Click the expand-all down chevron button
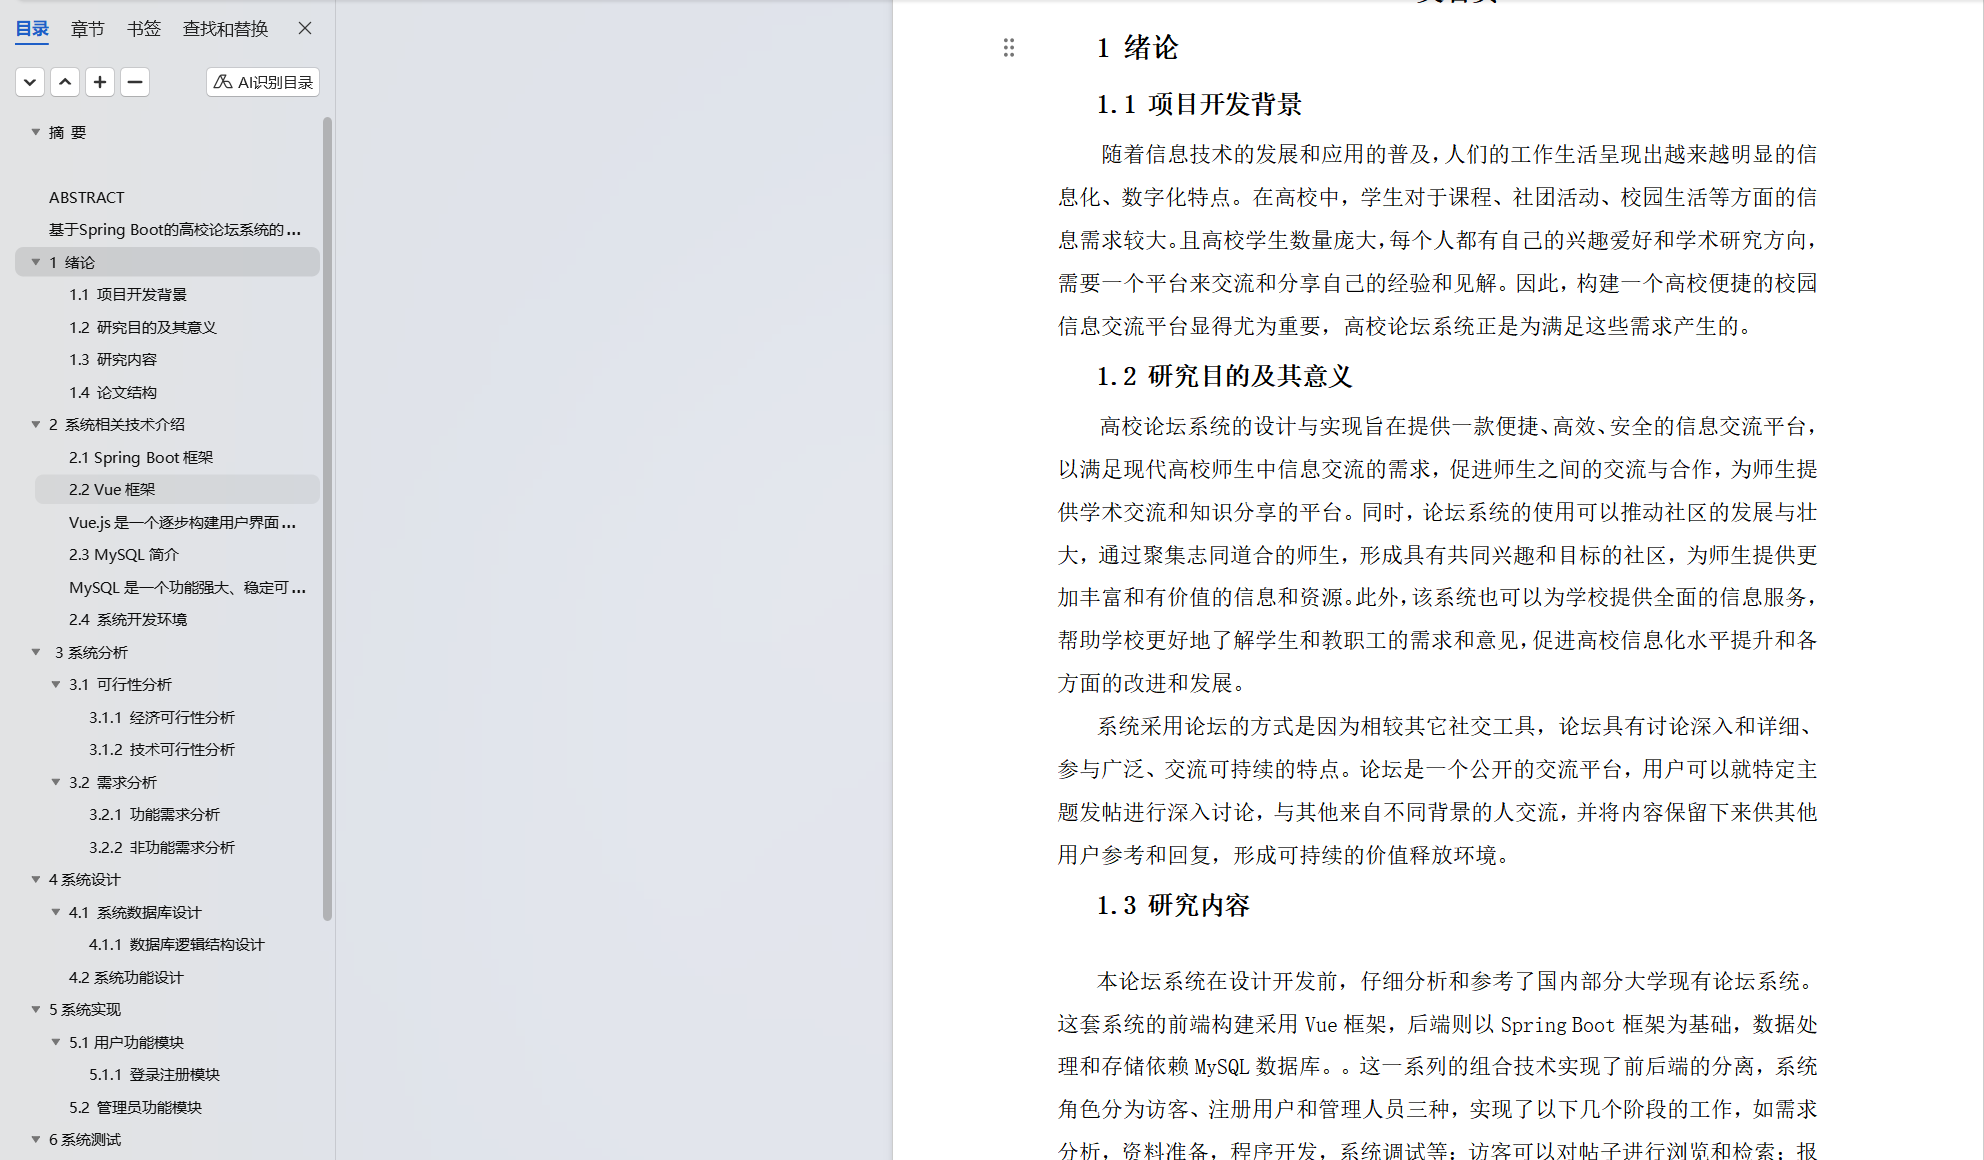This screenshot has height=1160, width=1984. [30, 82]
